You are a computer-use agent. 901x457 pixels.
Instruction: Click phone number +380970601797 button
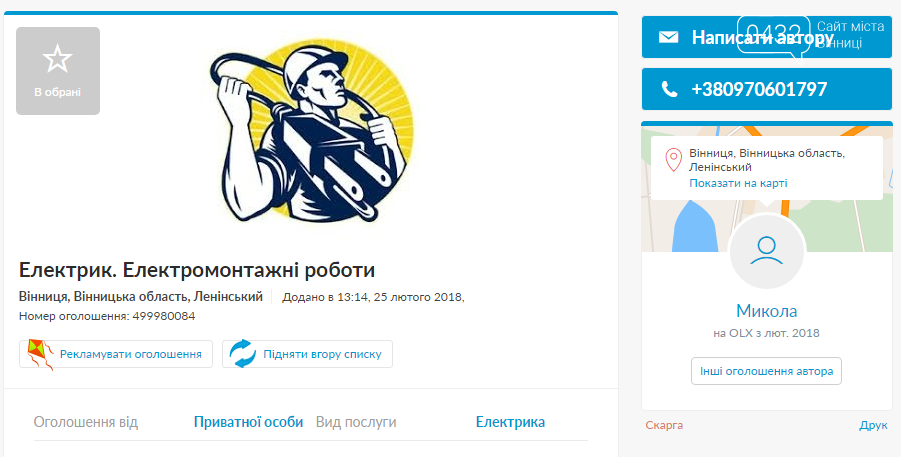[x=767, y=89]
